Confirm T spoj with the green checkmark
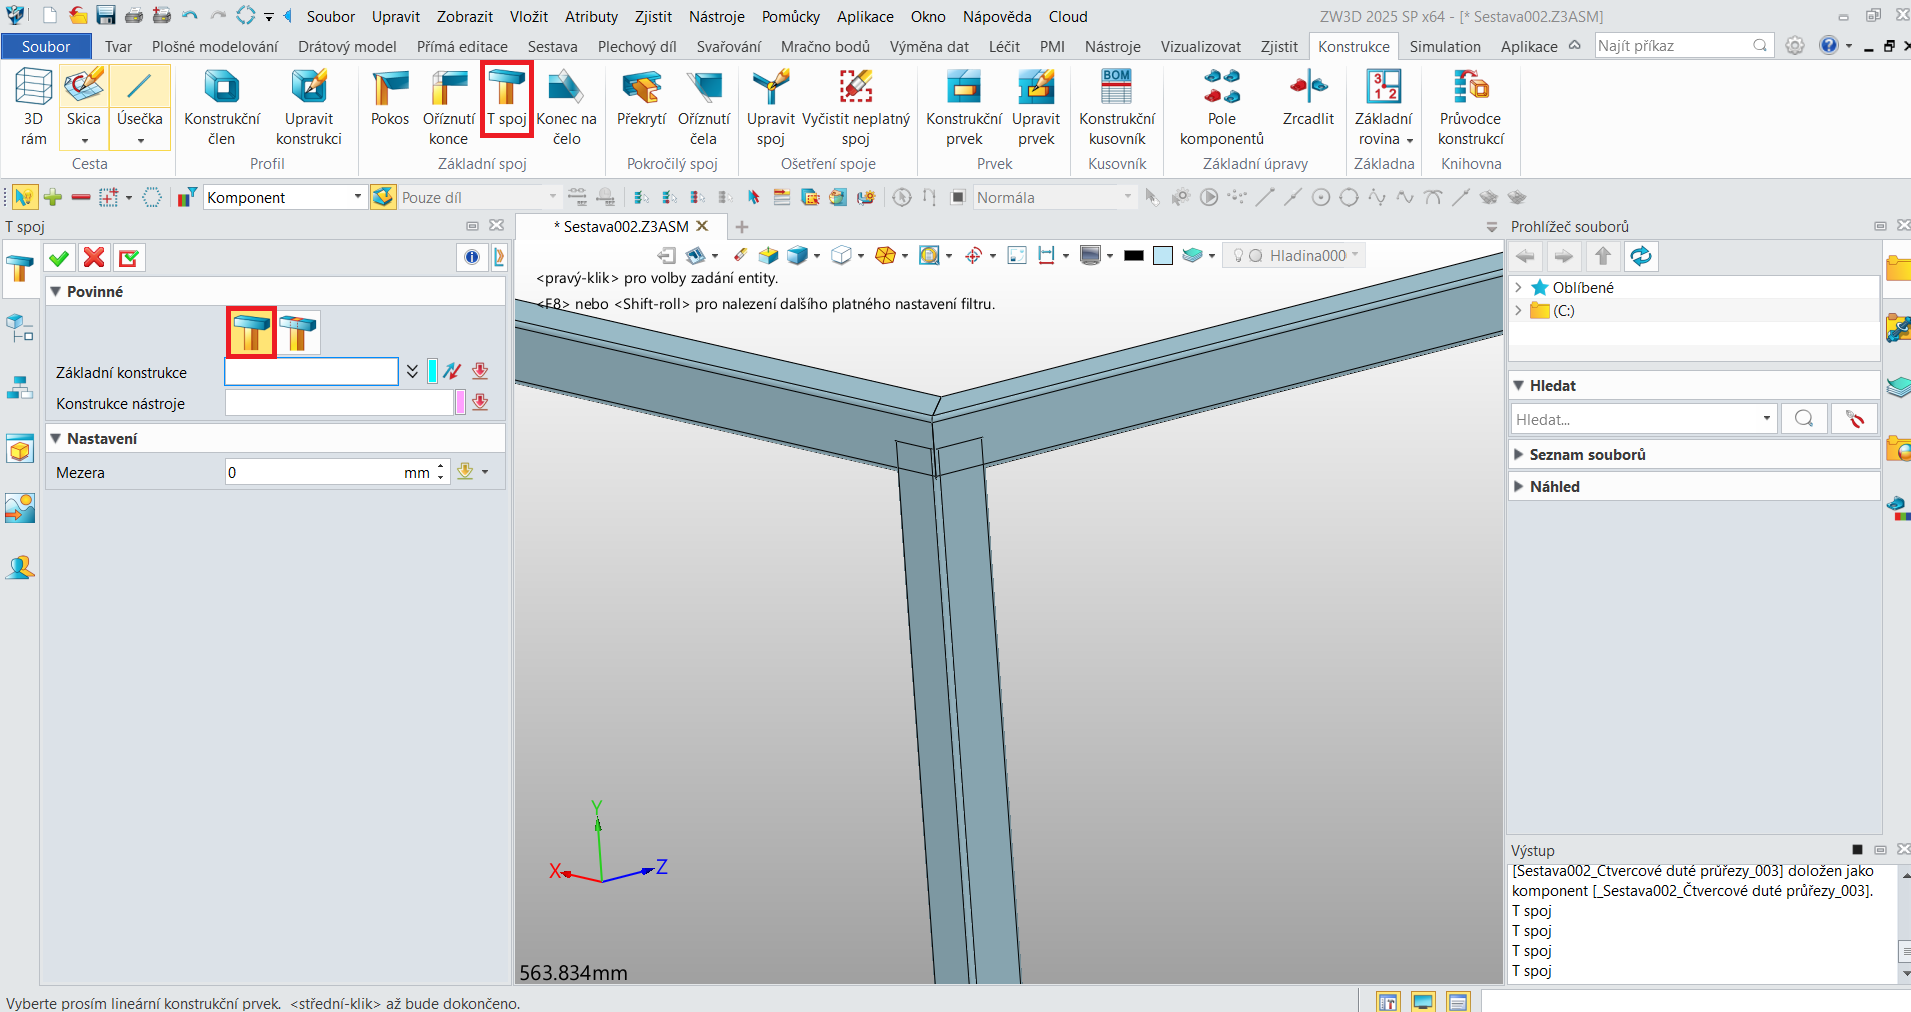The image size is (1911, 1012). point(59,258)
